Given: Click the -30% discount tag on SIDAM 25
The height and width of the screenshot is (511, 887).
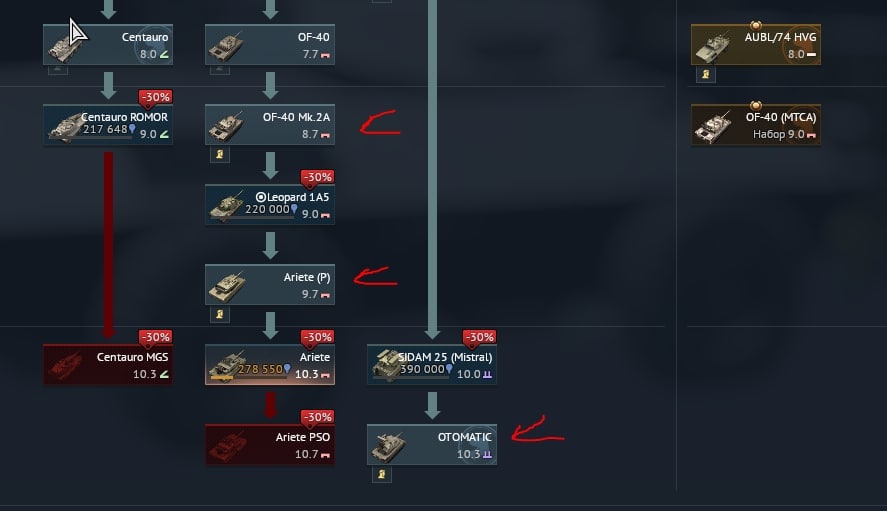Looking at the screenshot, I should [x=479, y=338].
